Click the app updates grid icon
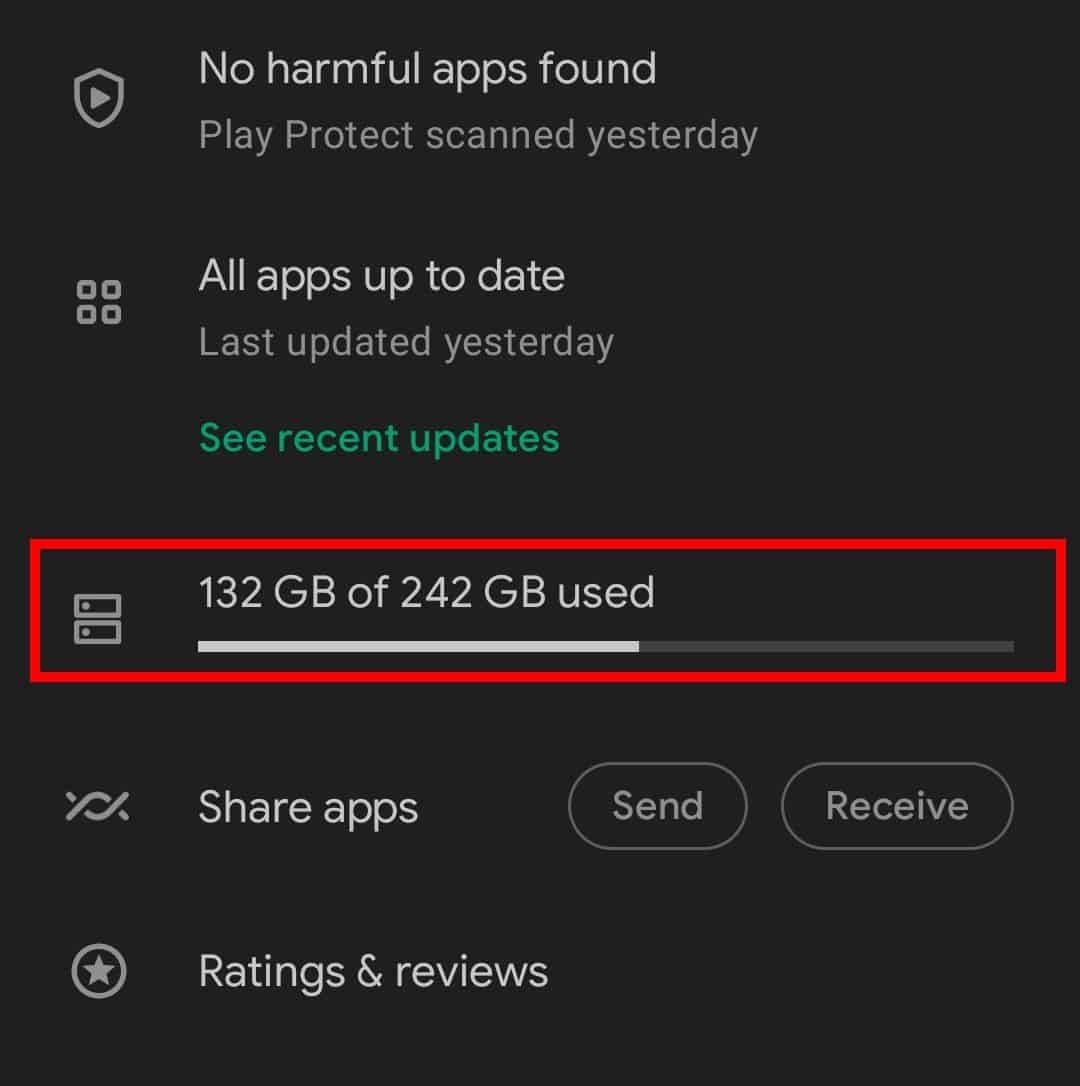1080x1086 pixels. [97, 303]
